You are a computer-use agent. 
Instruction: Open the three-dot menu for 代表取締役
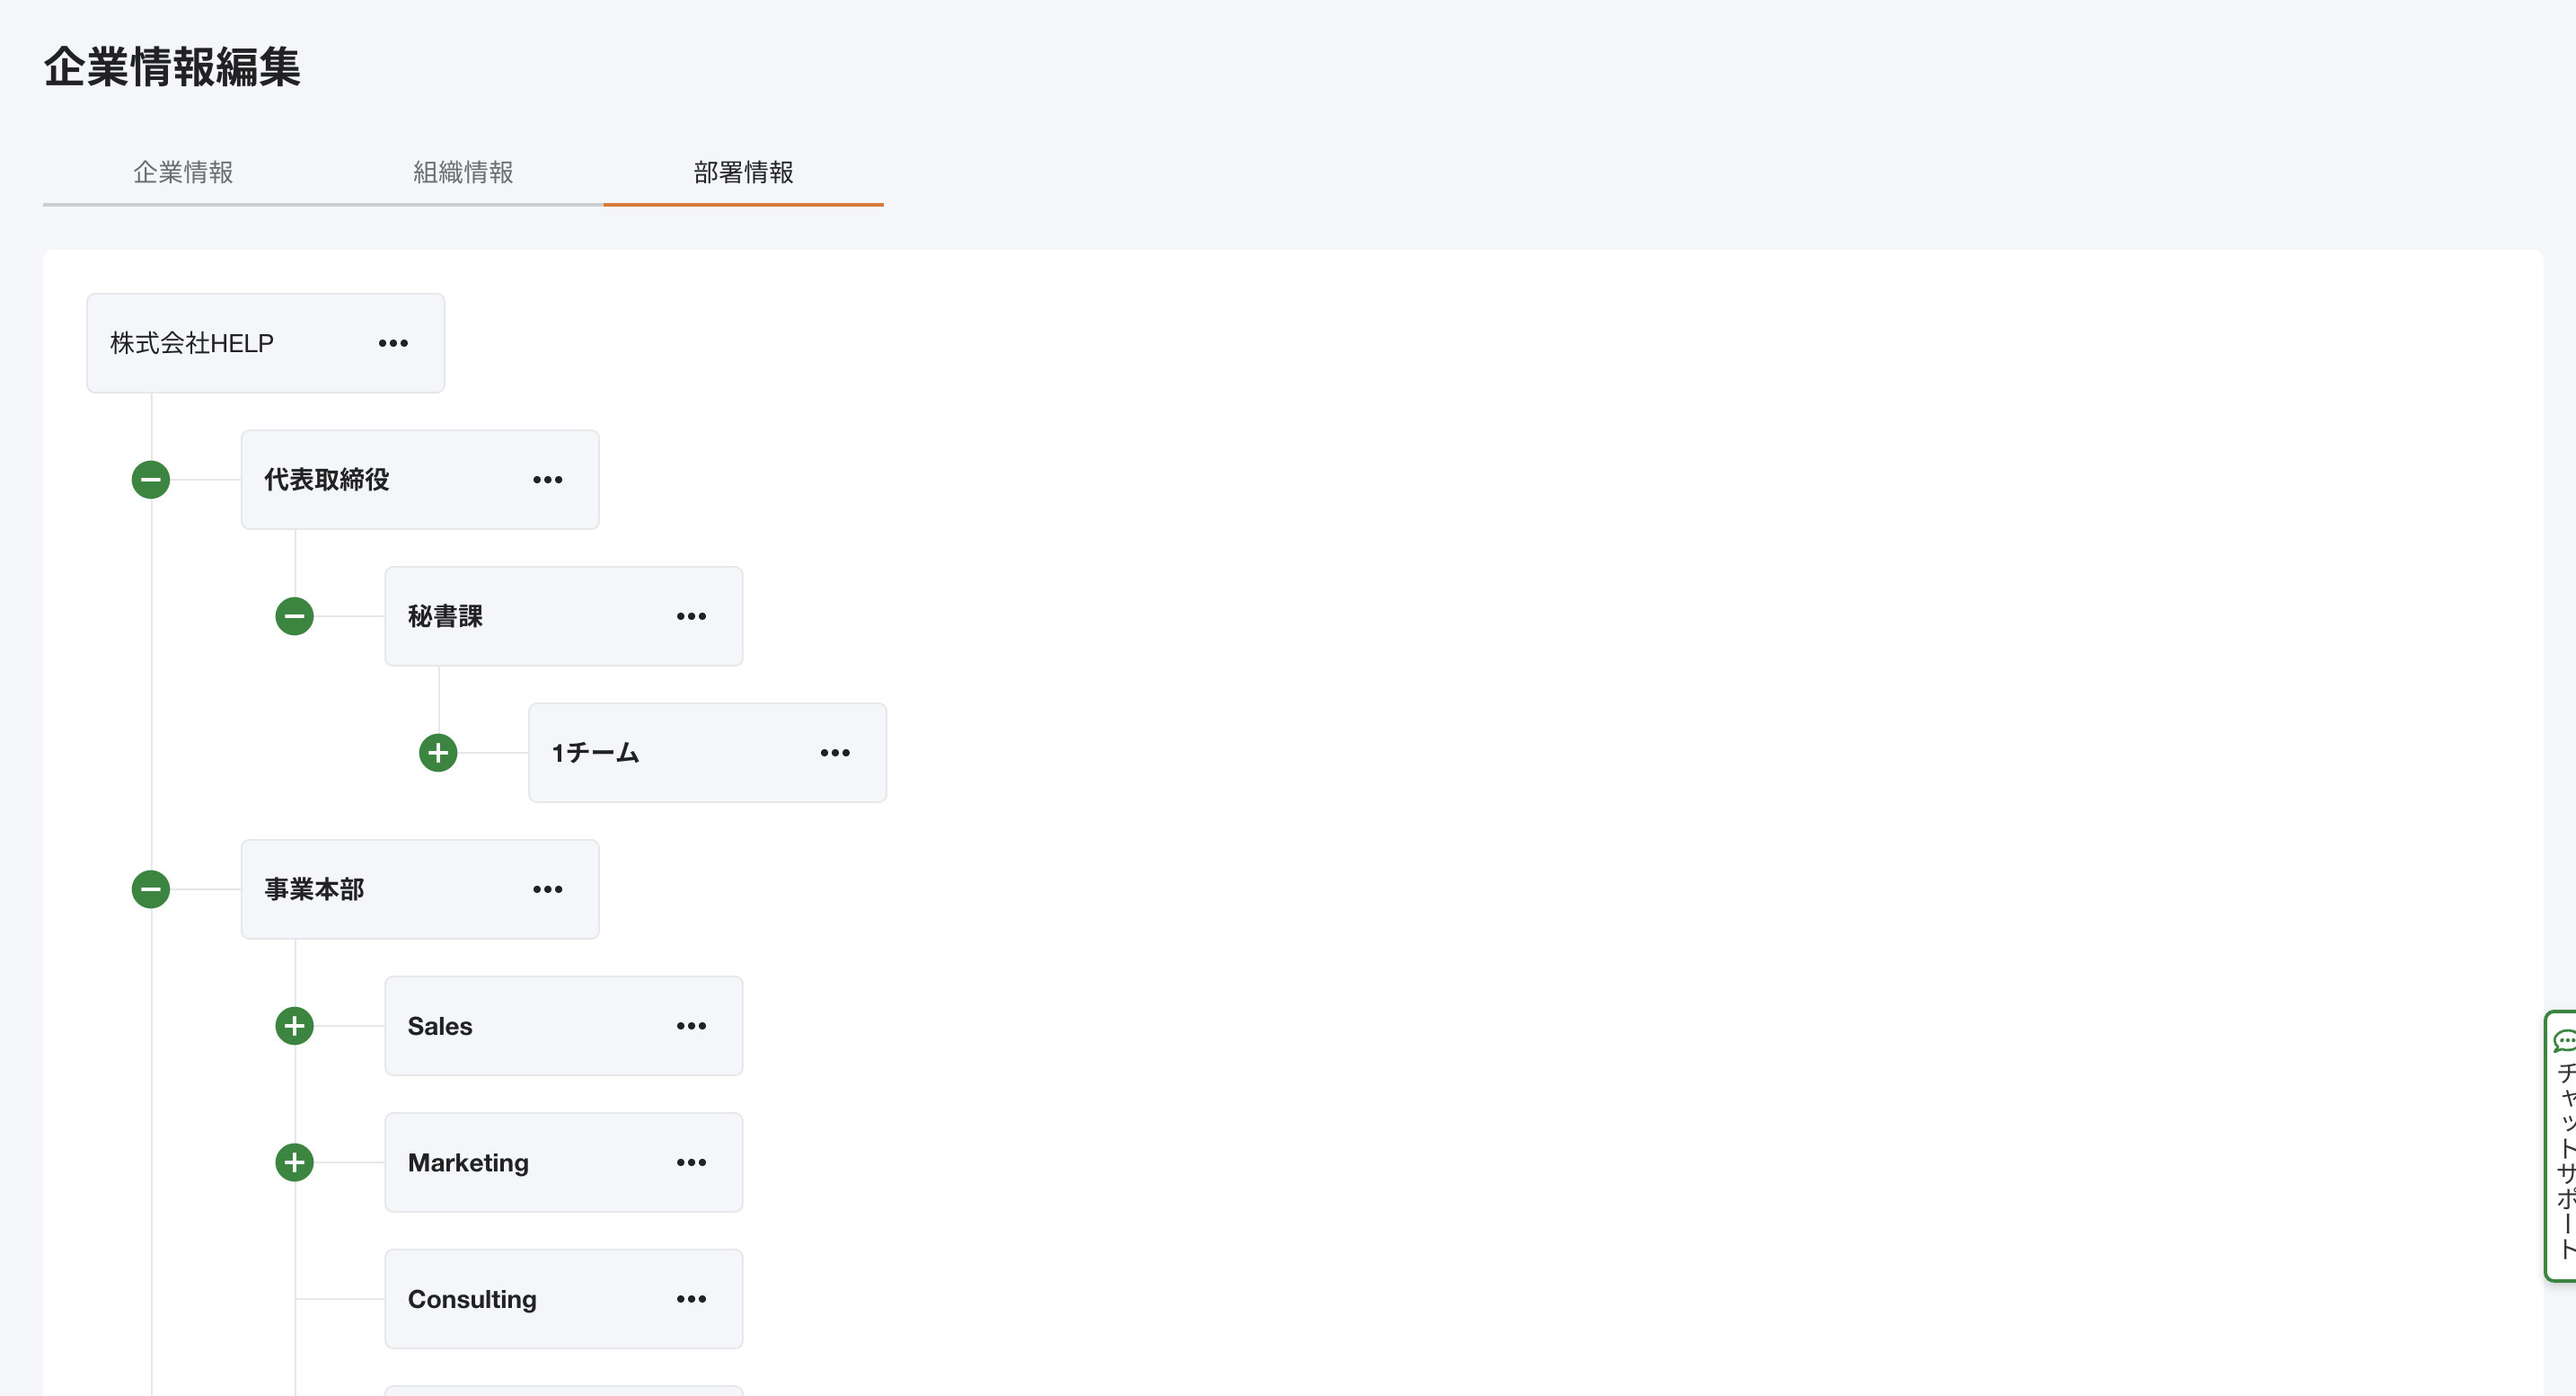(x=547, y=480)
